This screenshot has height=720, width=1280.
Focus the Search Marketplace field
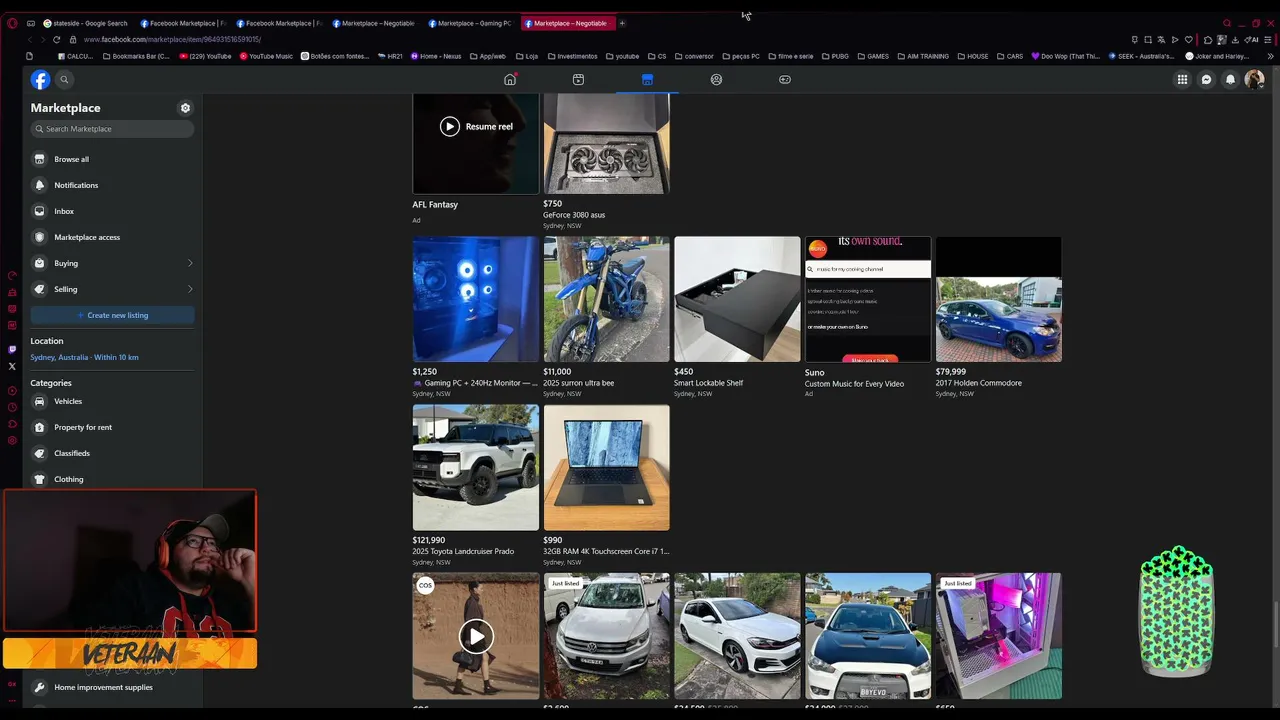[112, 129]
